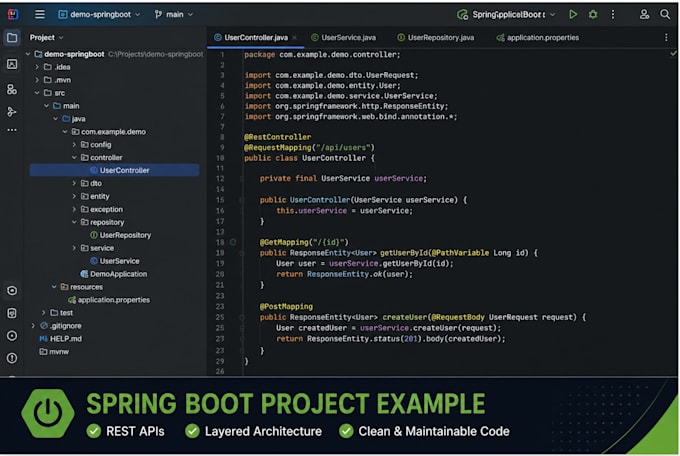Open the Project tool window folder icon

tap(12, 38)
